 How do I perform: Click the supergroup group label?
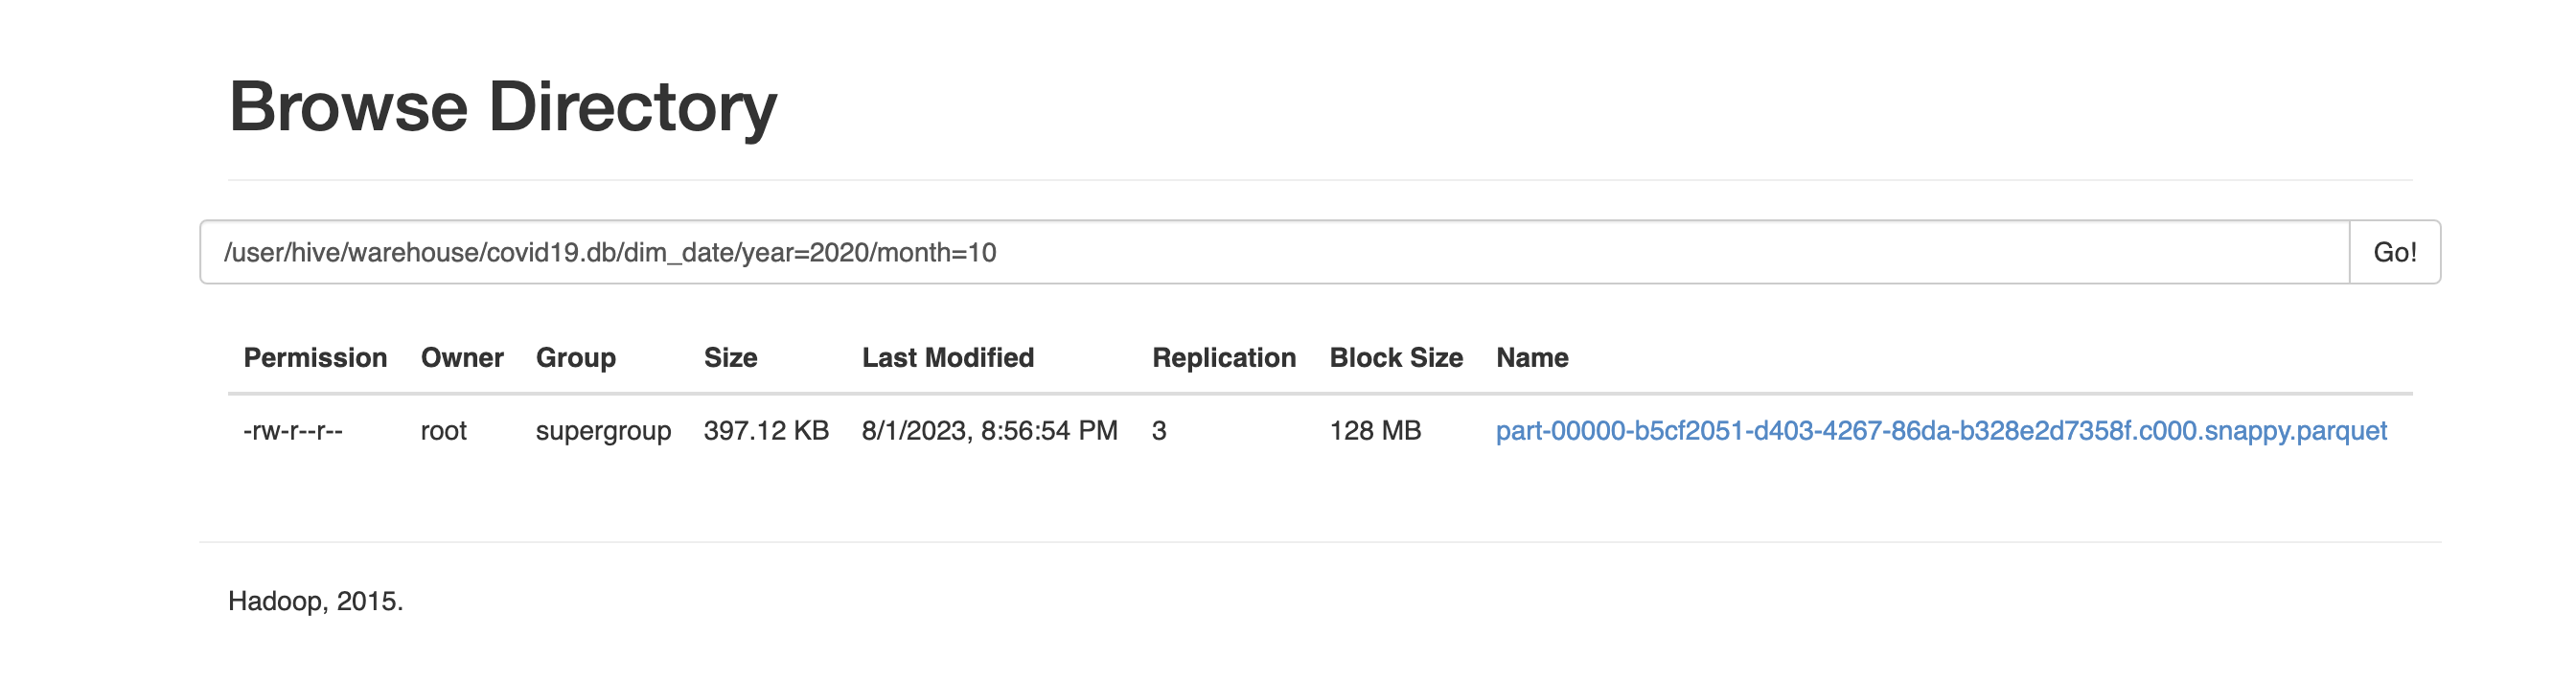[x=604, y=432]
